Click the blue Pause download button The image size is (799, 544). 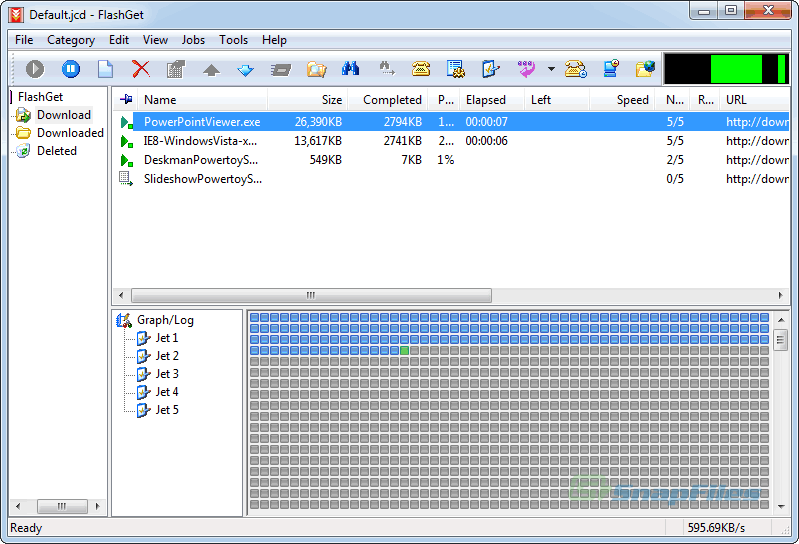(x=71, y=69)
